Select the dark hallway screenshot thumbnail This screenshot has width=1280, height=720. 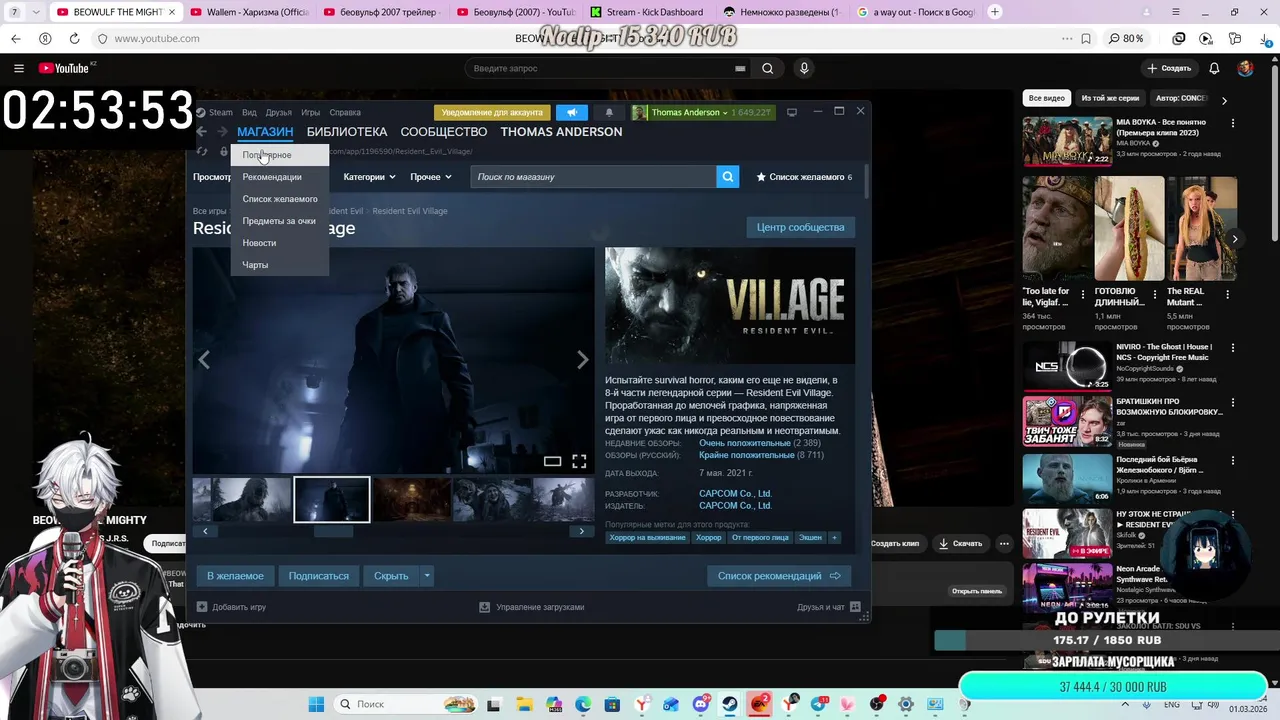tap(332, 500)
